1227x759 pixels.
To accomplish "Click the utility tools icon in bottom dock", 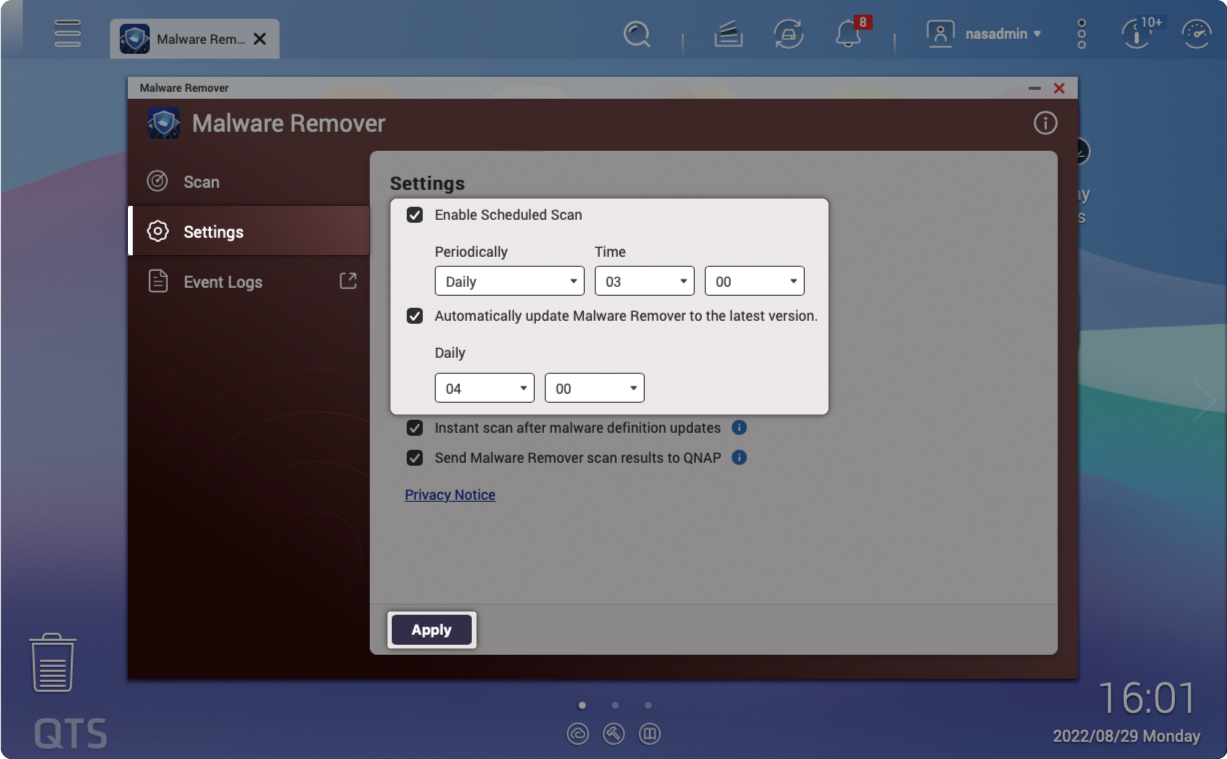I will pyautogui.click(x=614, y=734).
